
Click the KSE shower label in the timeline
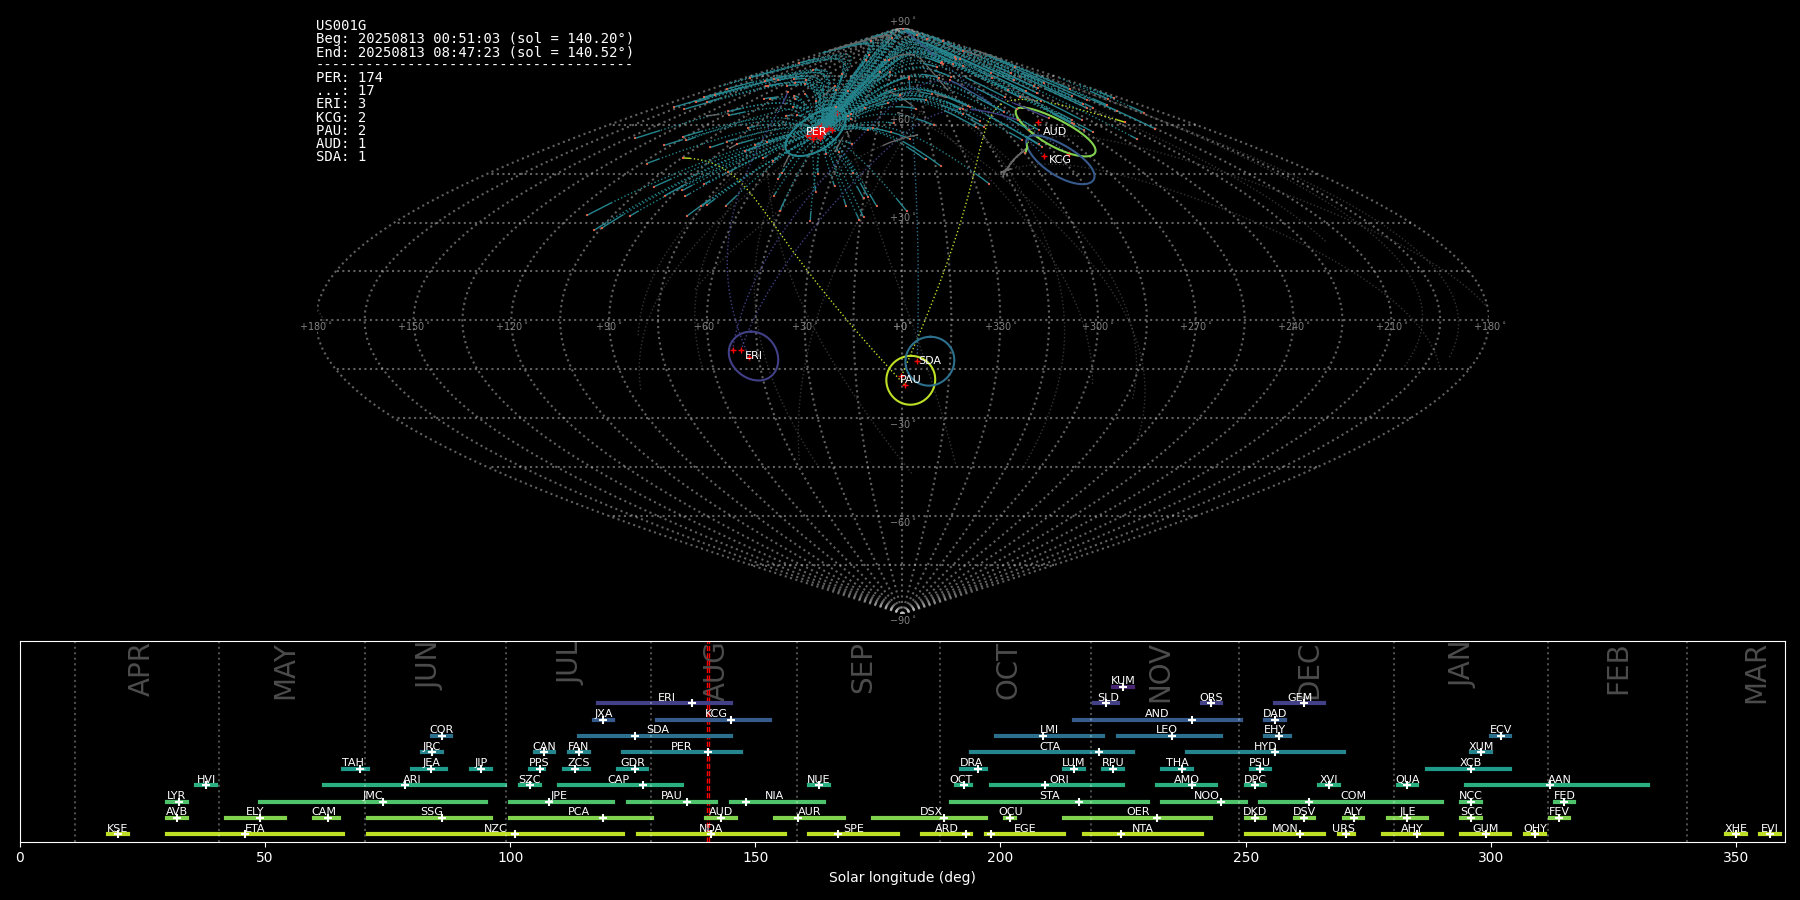pyautogui.click(x=117, y=829)
